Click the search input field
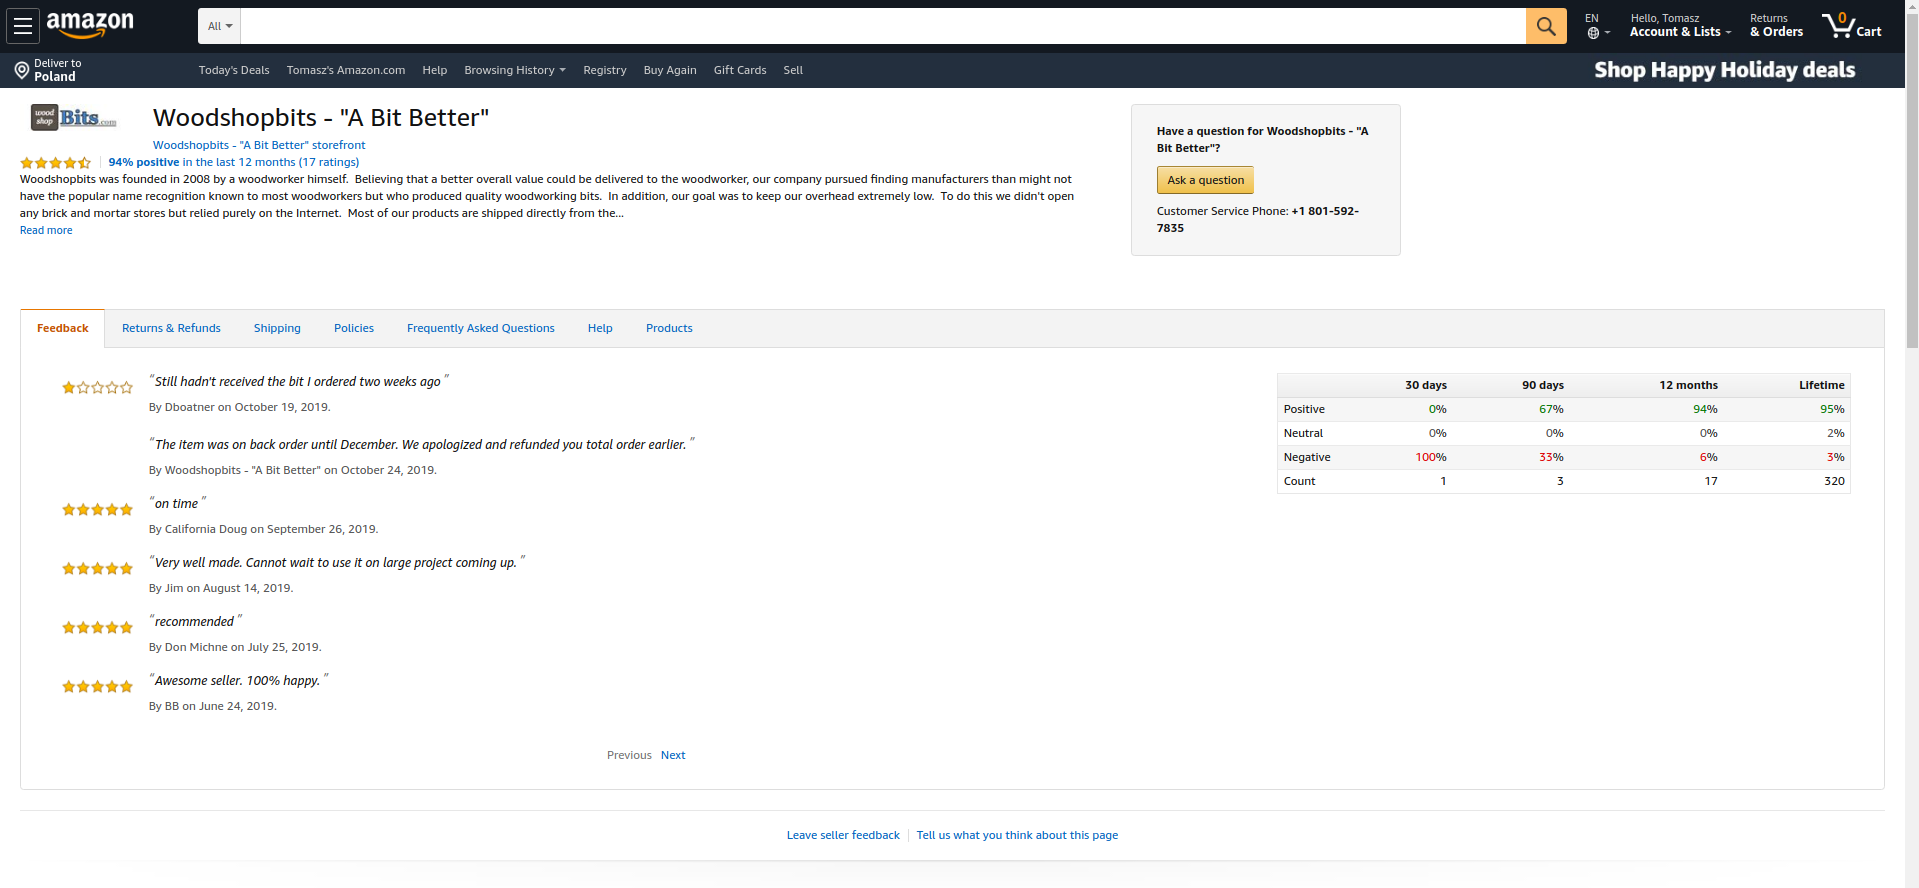The height and width of the screenshot is (888, 1919). (883, 26)
